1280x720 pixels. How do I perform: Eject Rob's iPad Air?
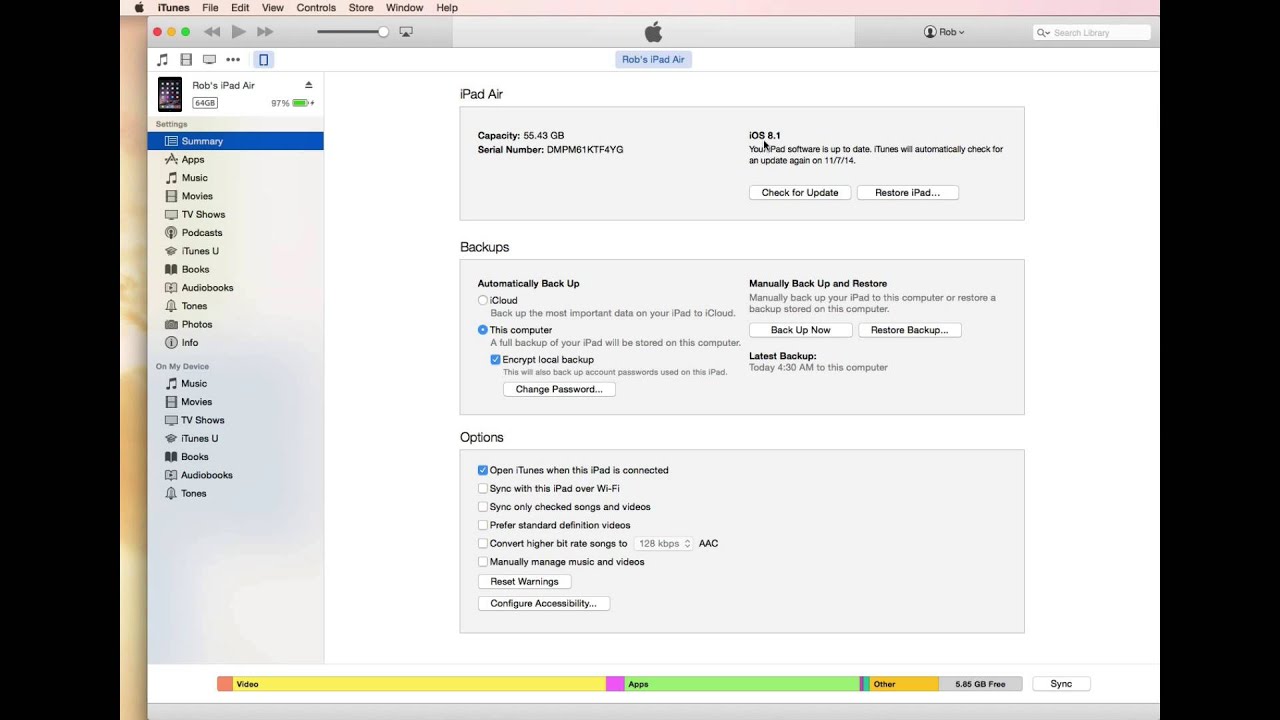[309, 85]
